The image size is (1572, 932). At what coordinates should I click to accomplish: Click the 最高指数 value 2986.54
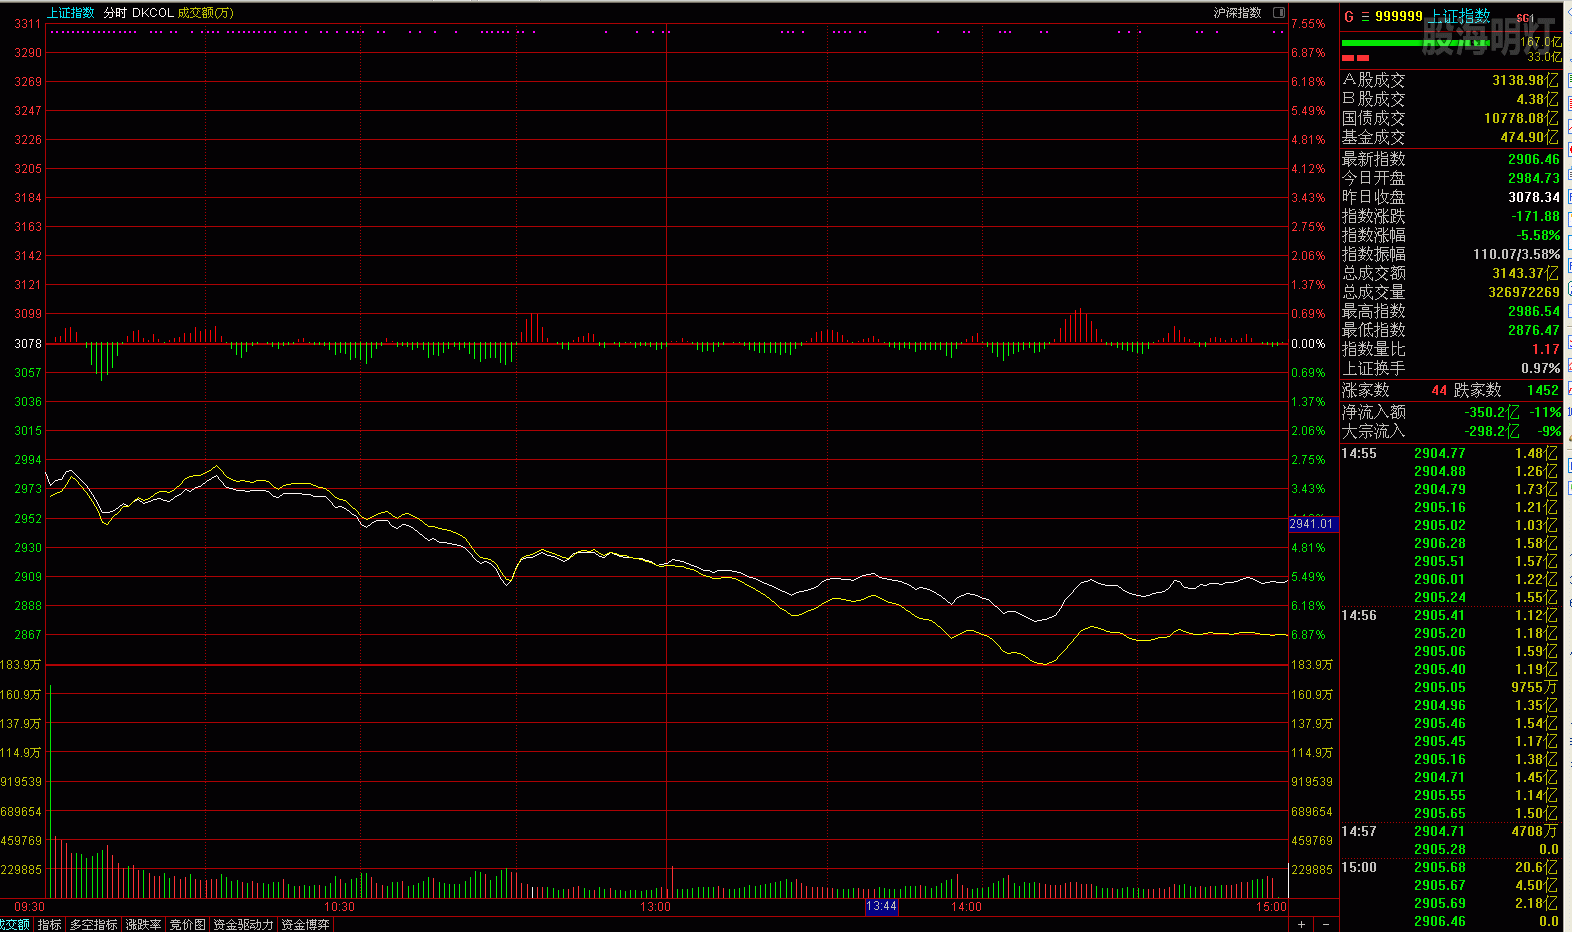pos(1534,311)
